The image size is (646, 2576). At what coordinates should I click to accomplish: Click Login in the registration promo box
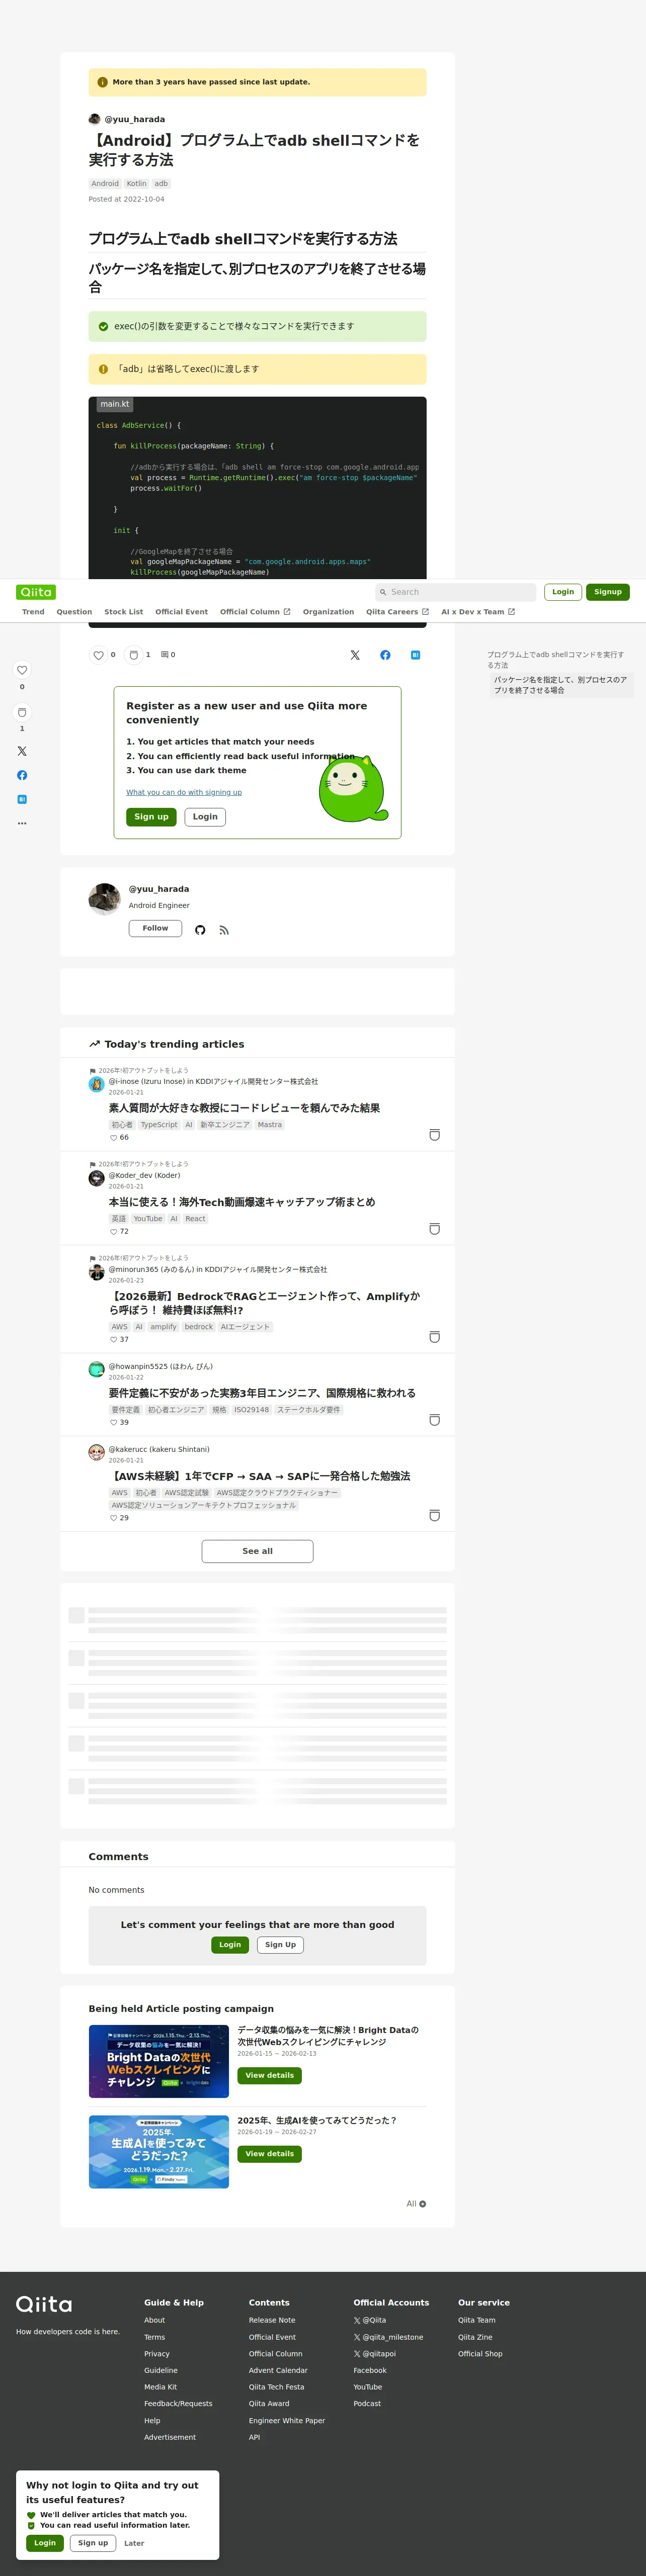click(x=205, y=817)
